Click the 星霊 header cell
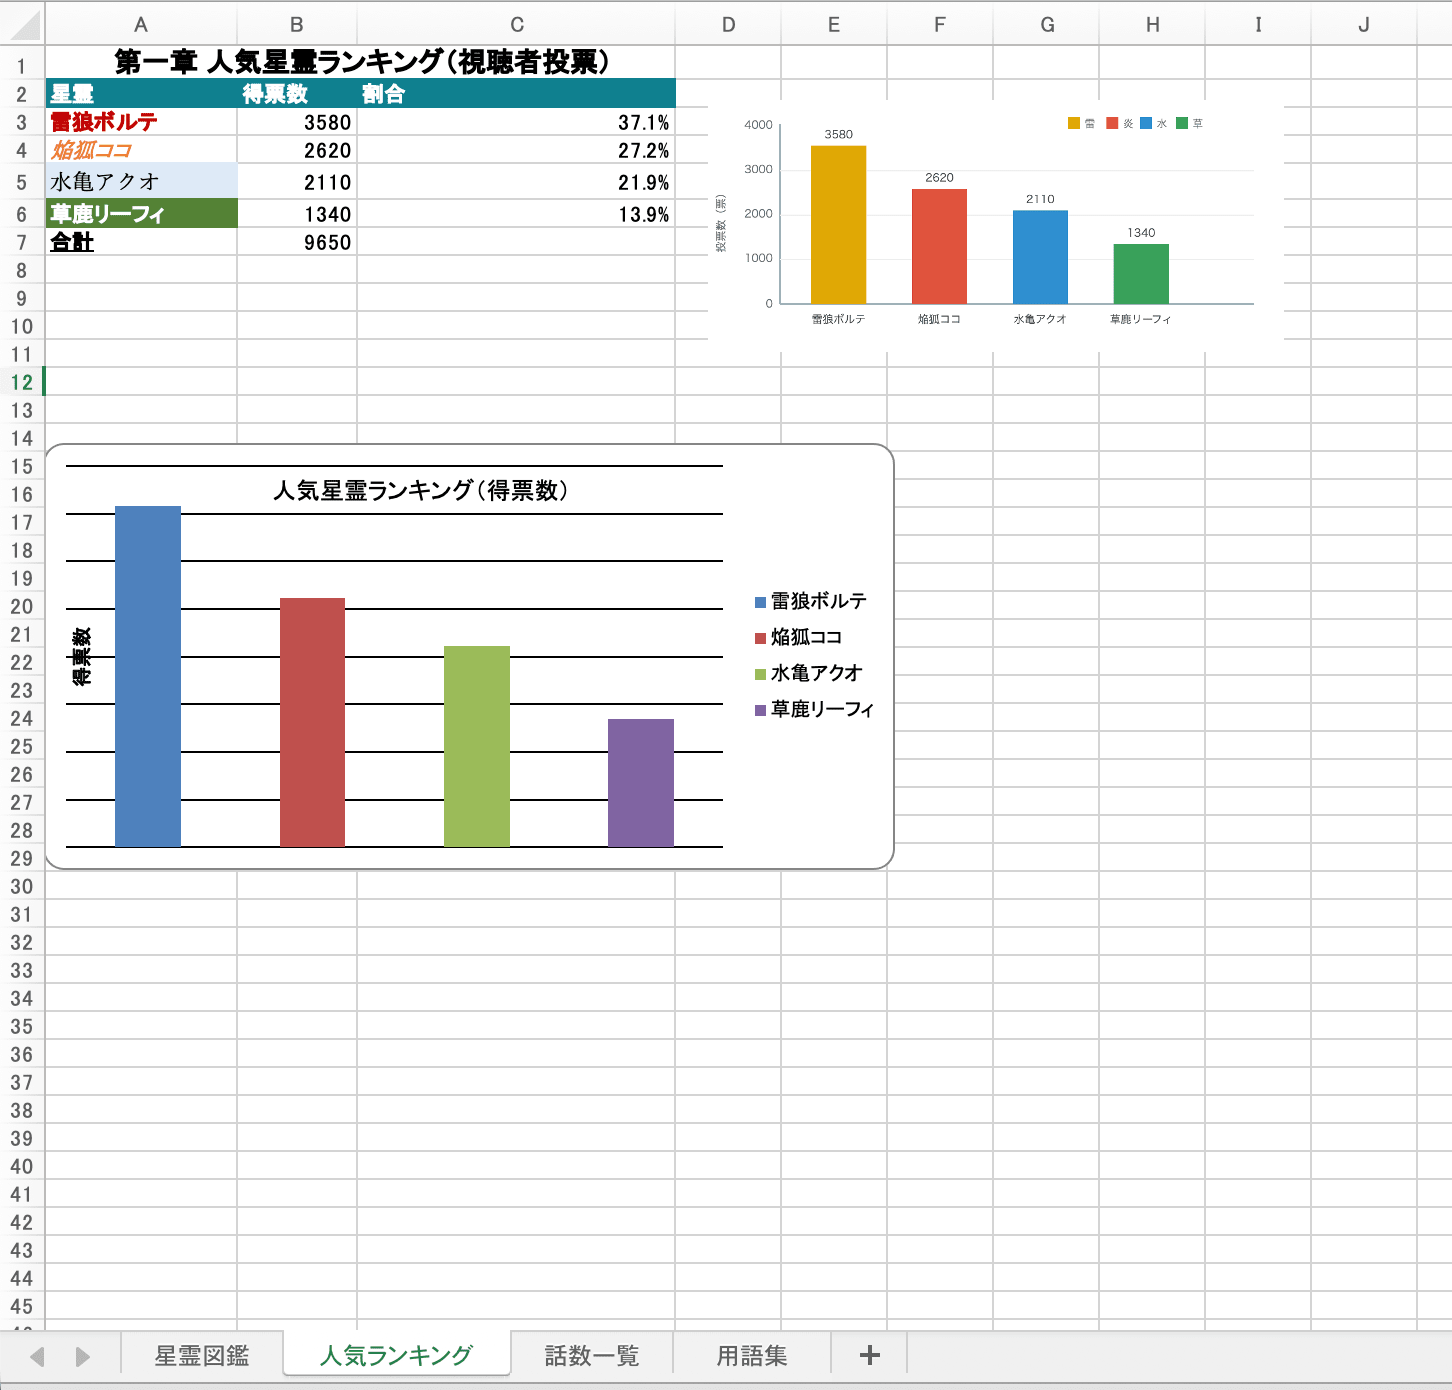This screenshot has width=1452, height=1390. pyautogui.click(x=141, y=94)
